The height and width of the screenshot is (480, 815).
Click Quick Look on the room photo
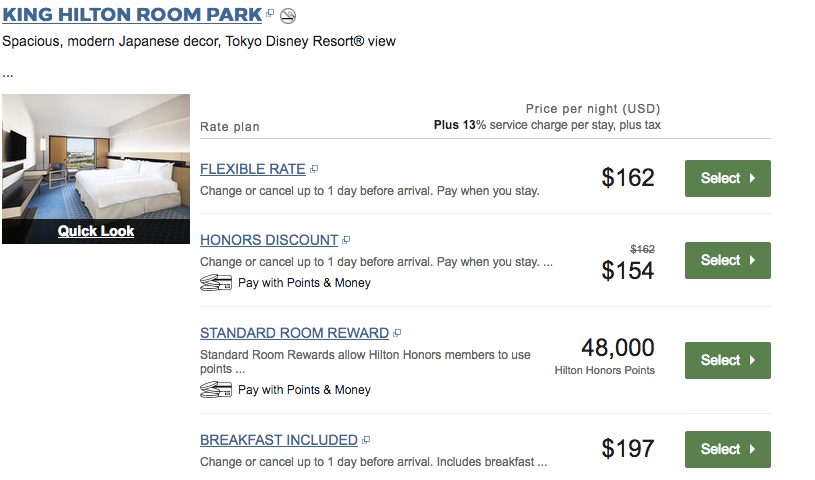96,231
